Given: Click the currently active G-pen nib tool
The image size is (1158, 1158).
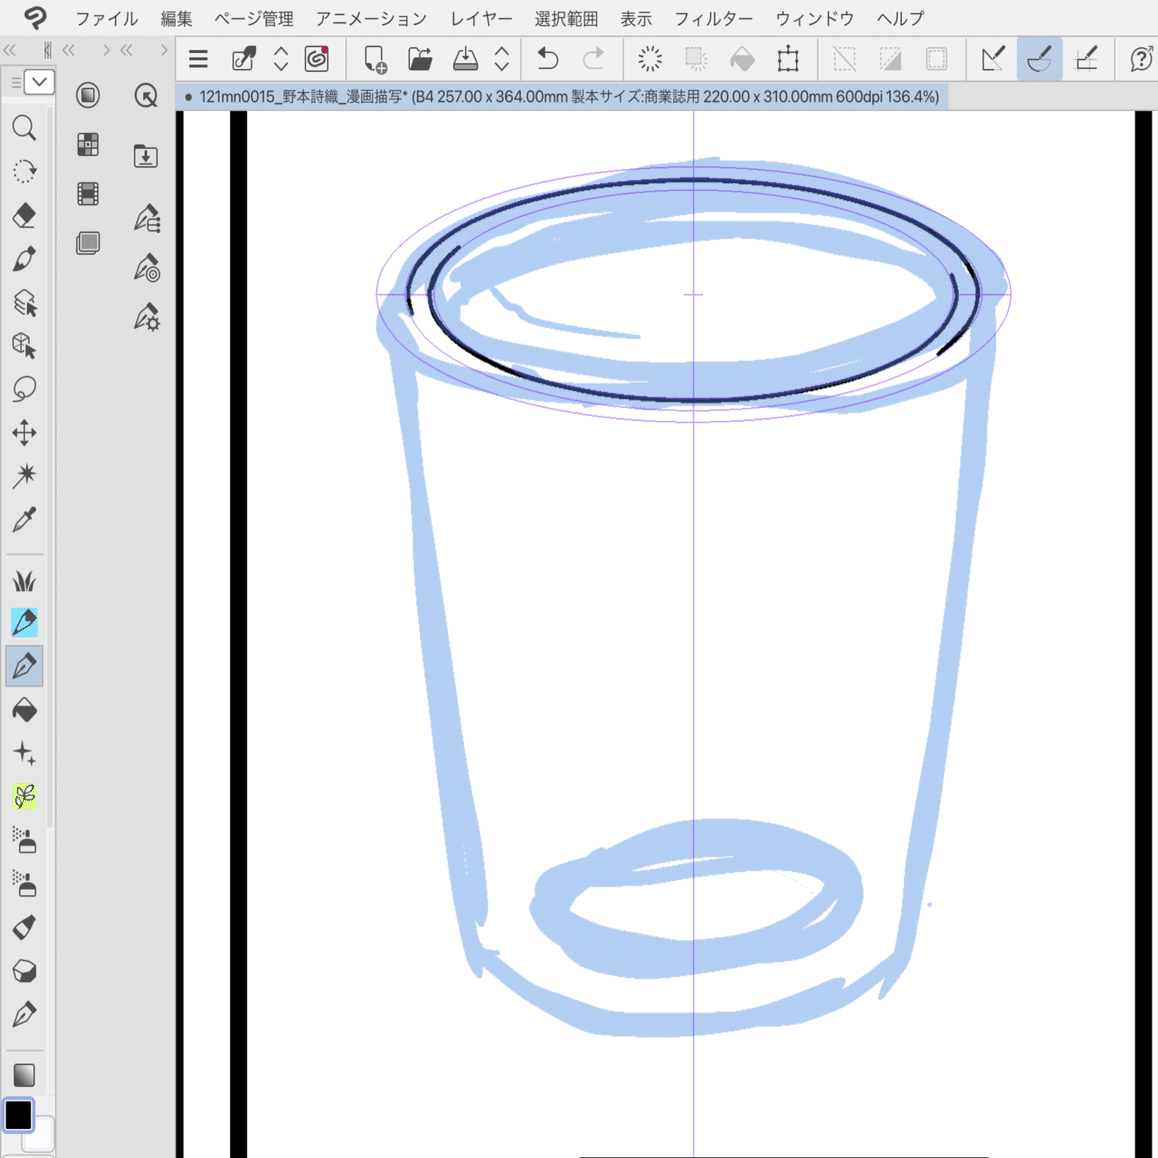Looking at the screenshot, I should pyautogui.click(x=24, y=666).
